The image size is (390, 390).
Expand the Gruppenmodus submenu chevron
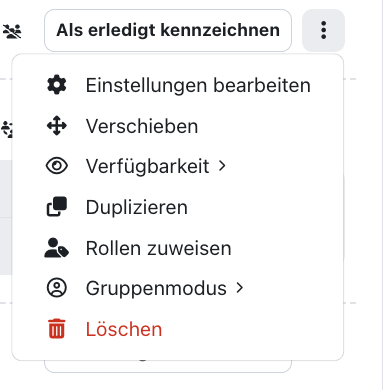[239, 288]
